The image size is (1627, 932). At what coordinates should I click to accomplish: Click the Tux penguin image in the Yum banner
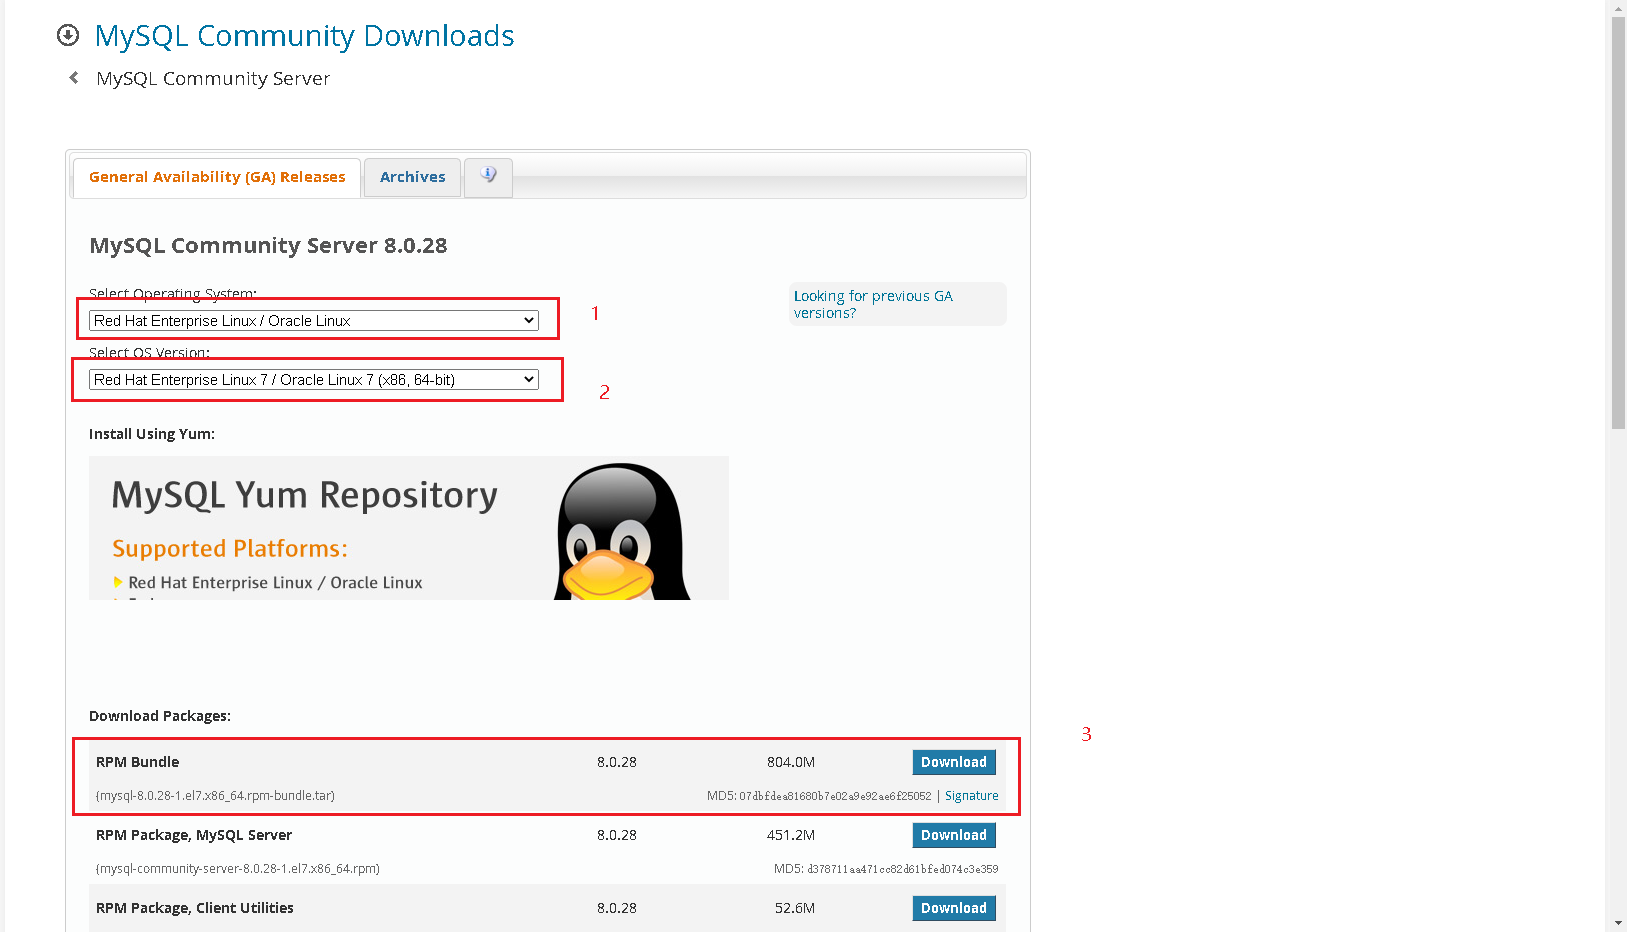pos(621,531)
